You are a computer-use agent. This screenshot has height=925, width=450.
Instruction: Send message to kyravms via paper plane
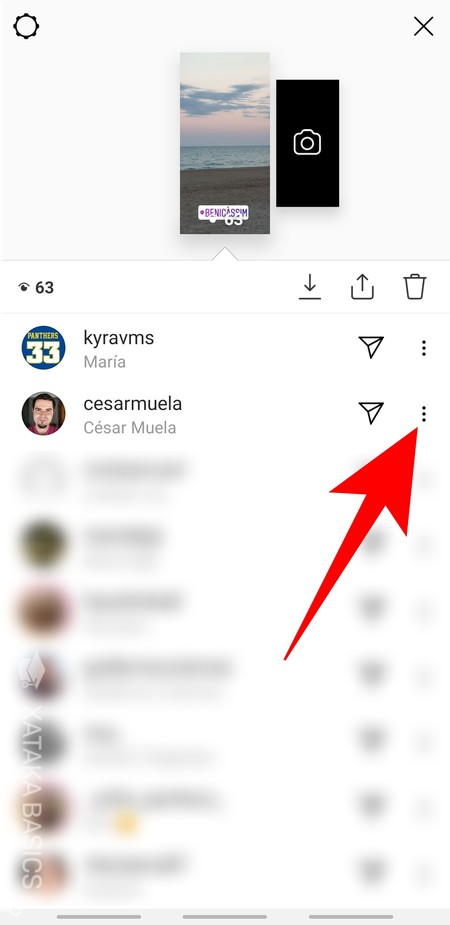tap(371, 347)
